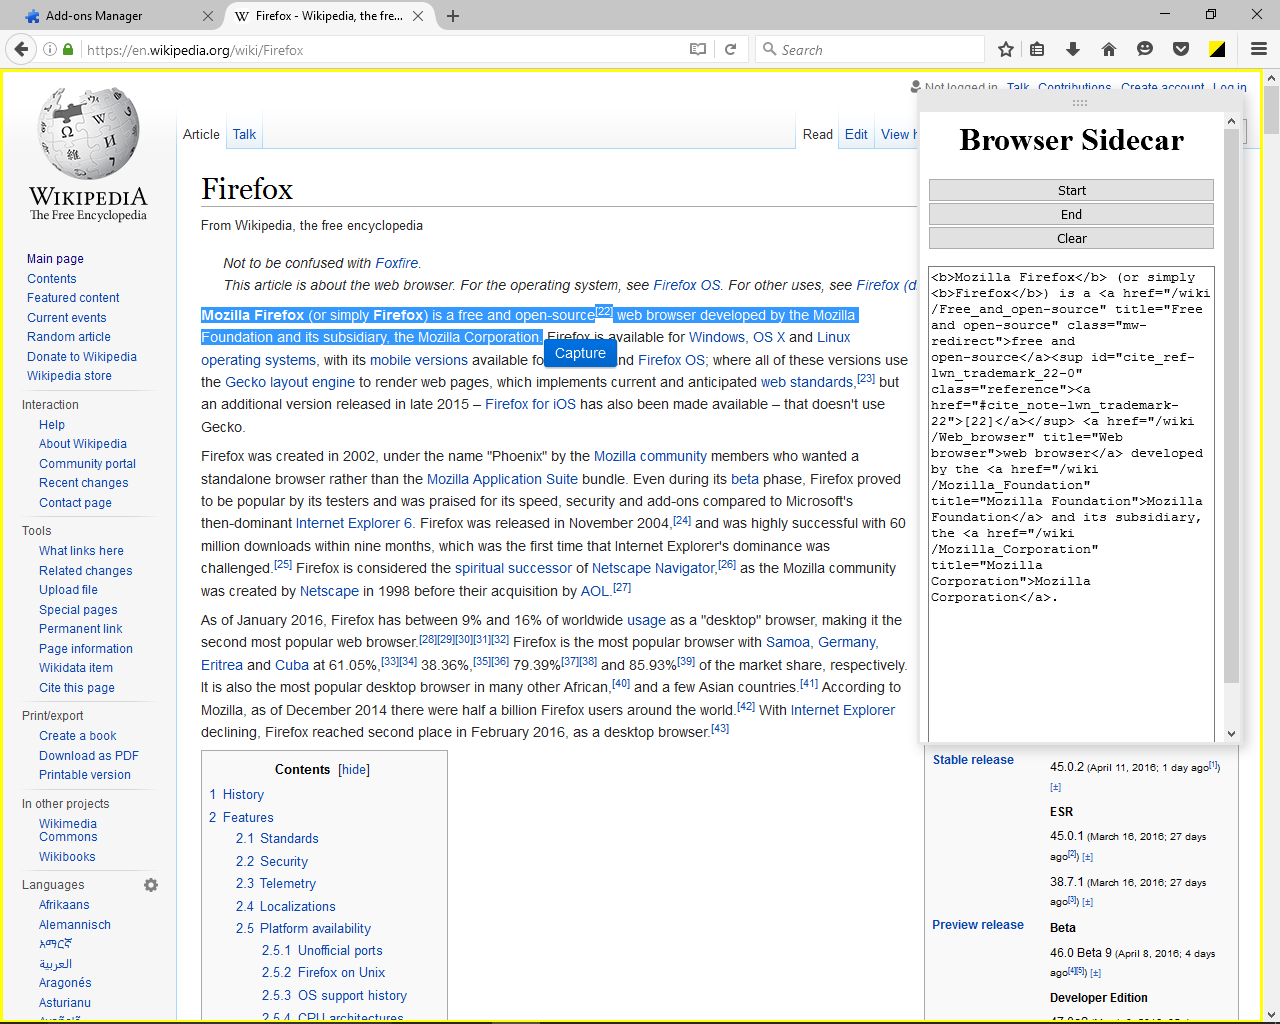Open Hello smiley chat icon
The width and height of the screenshot is (1280, 1024).
point(1145,49)
